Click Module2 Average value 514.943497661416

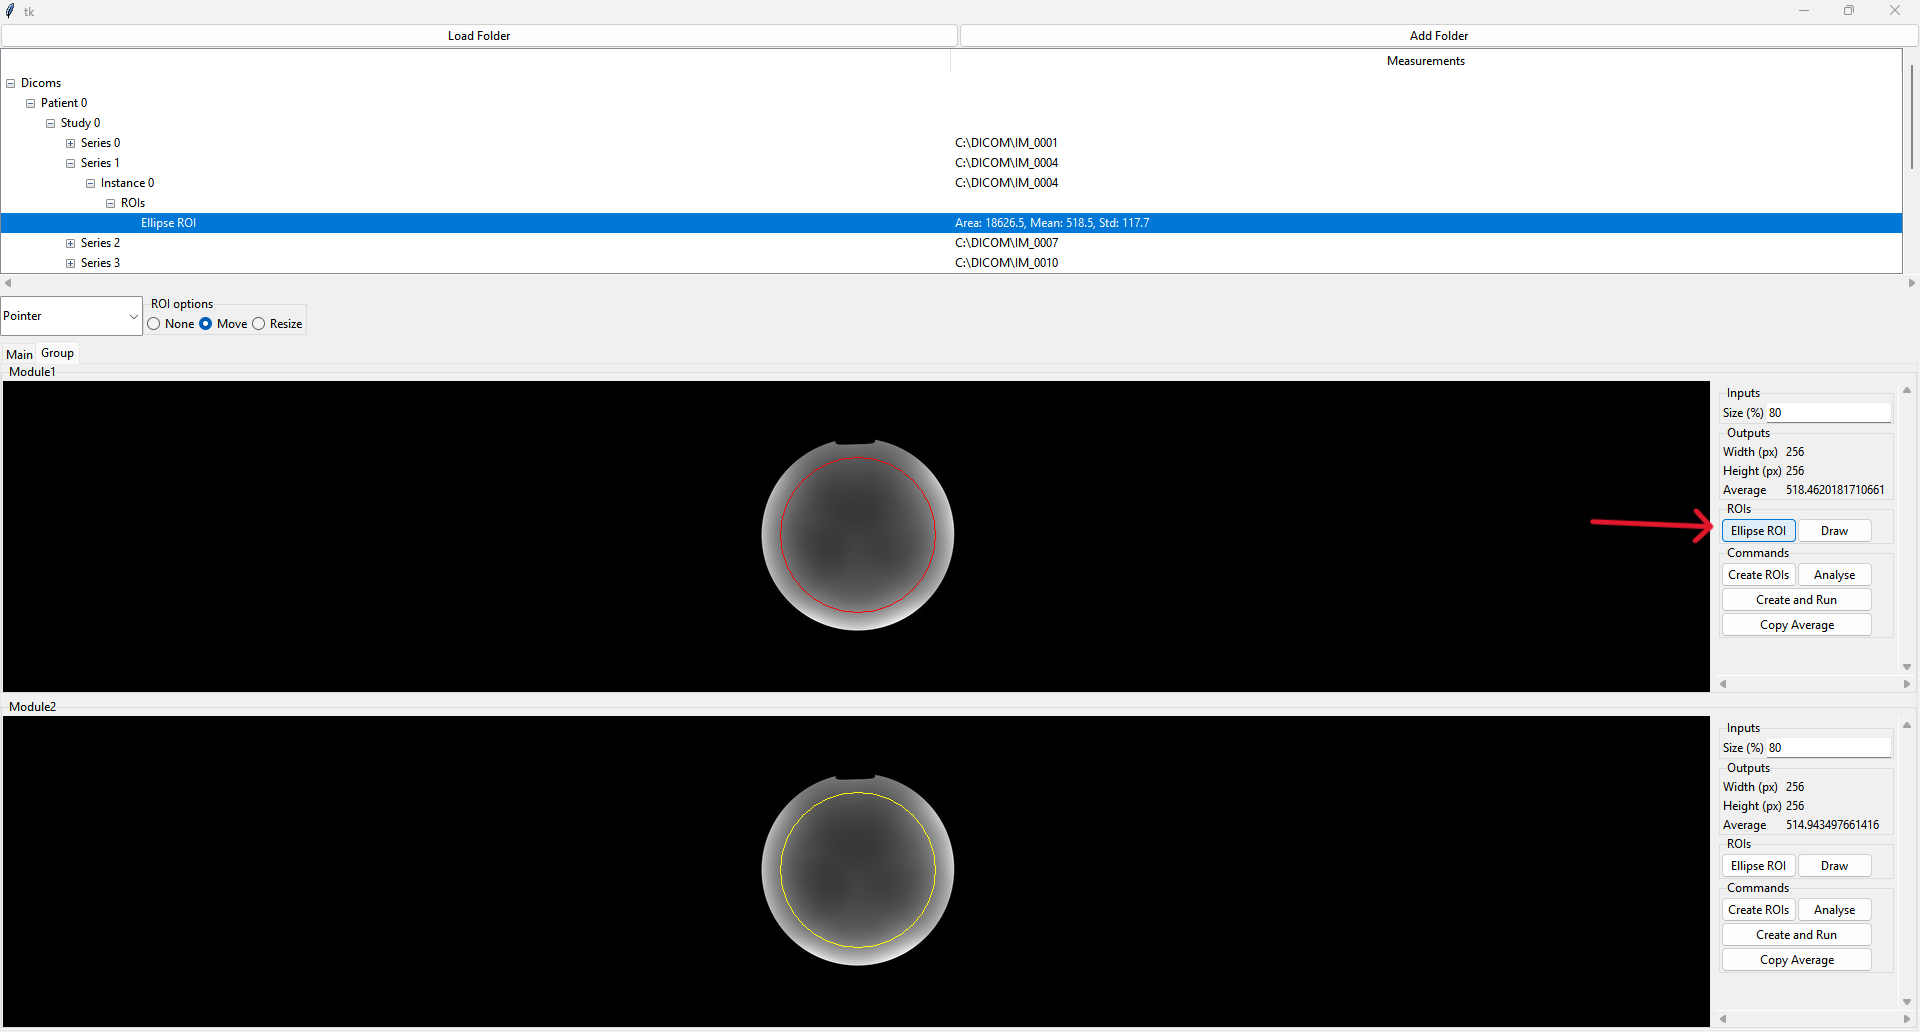tap(1832, 825)
